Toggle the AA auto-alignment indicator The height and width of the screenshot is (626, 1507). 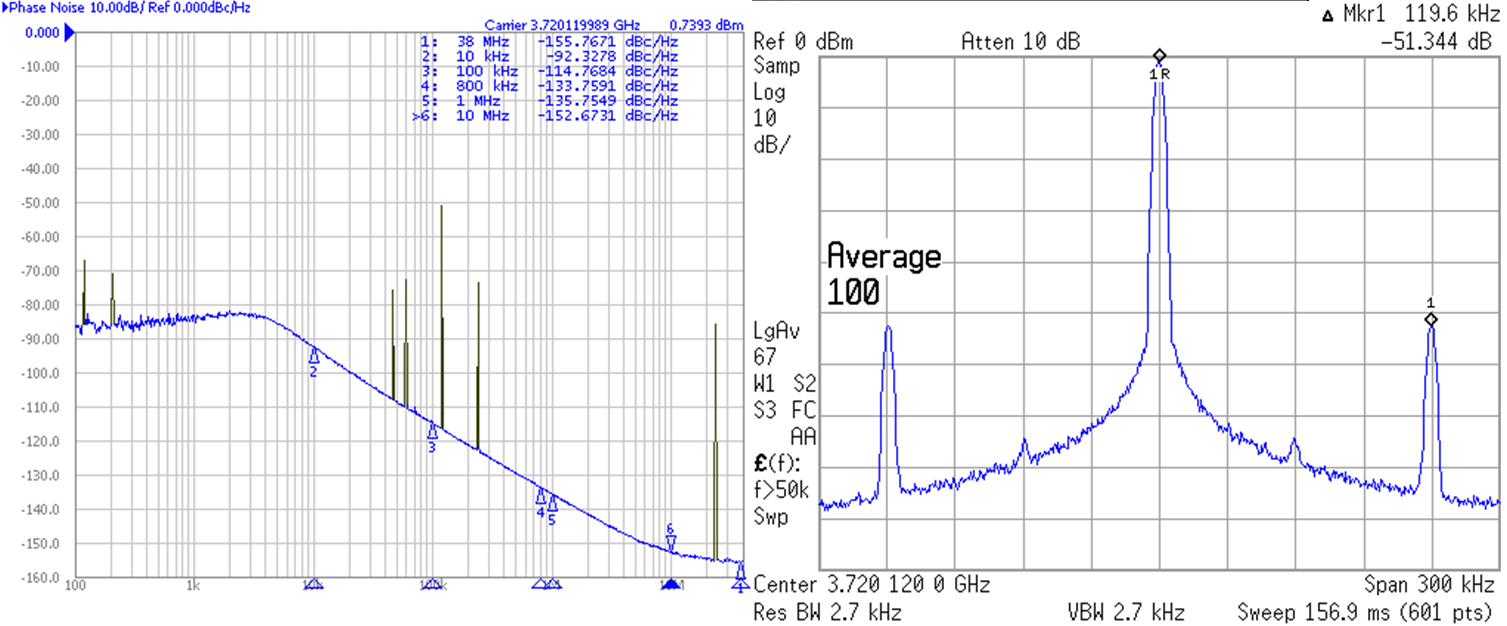point(803,437)
